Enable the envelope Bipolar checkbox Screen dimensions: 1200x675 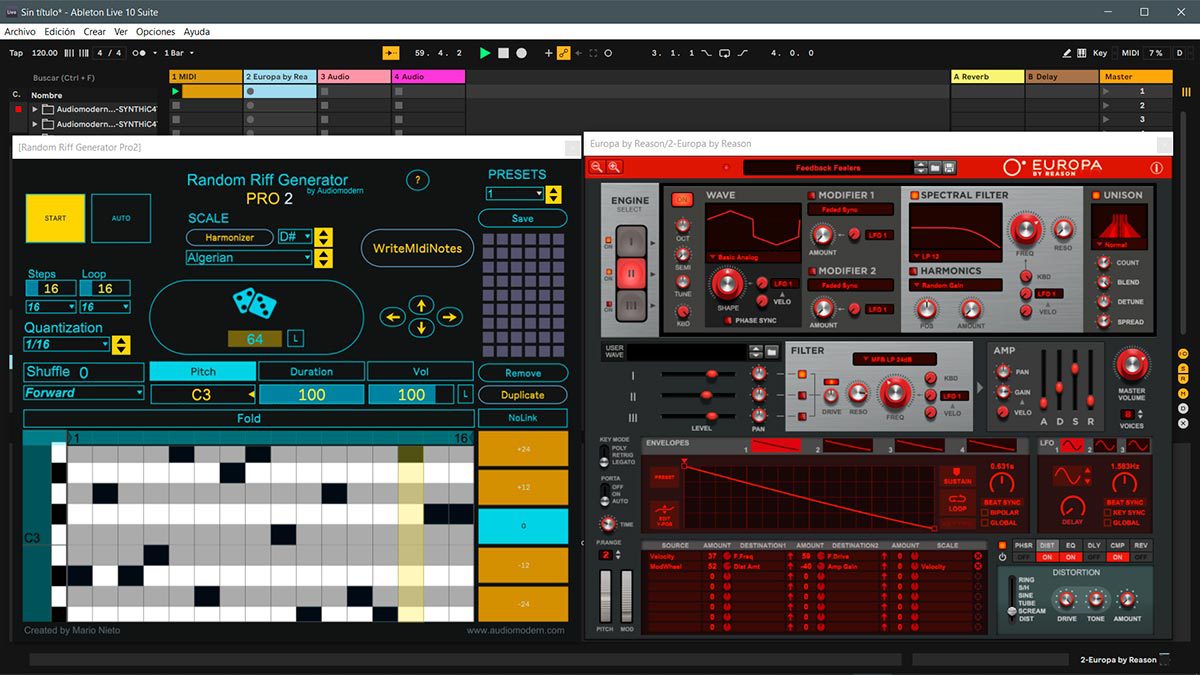[985, 513]
